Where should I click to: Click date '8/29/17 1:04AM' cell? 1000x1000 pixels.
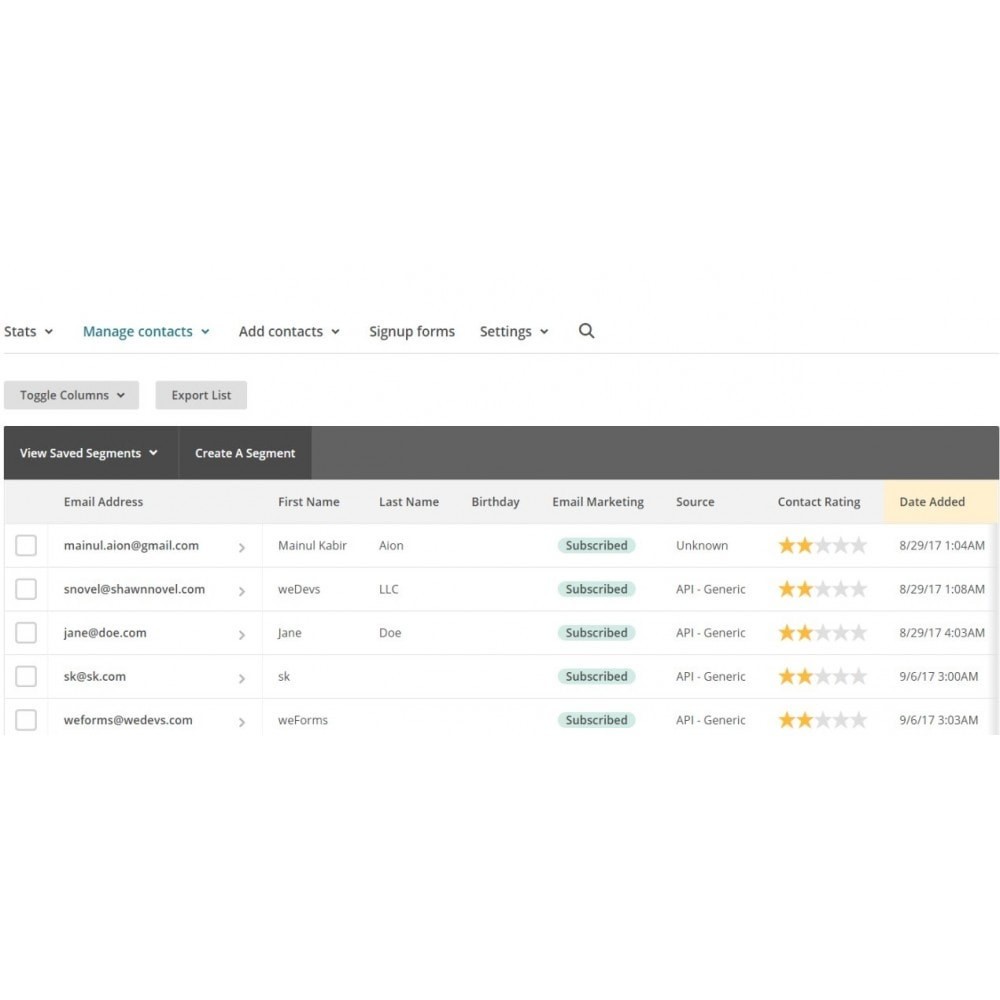(x=942, y=545)
